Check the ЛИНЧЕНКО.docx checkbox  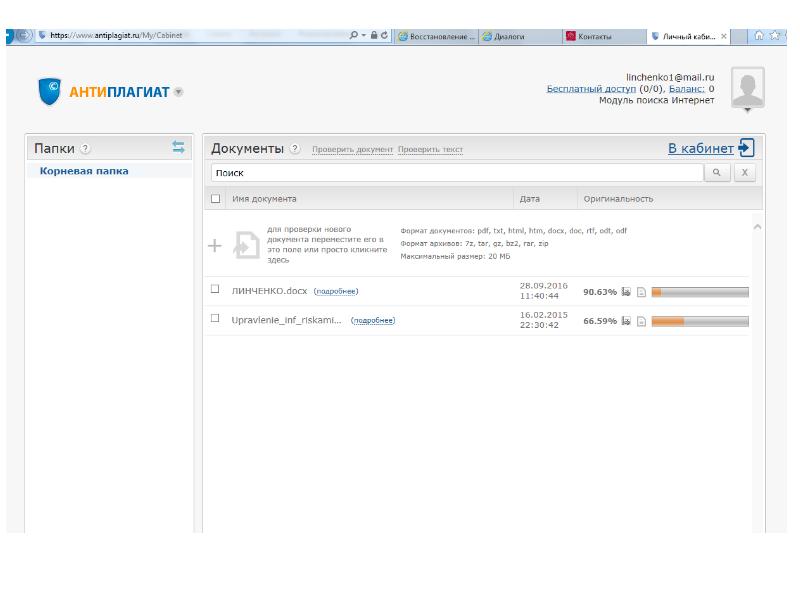pos(215,290)
